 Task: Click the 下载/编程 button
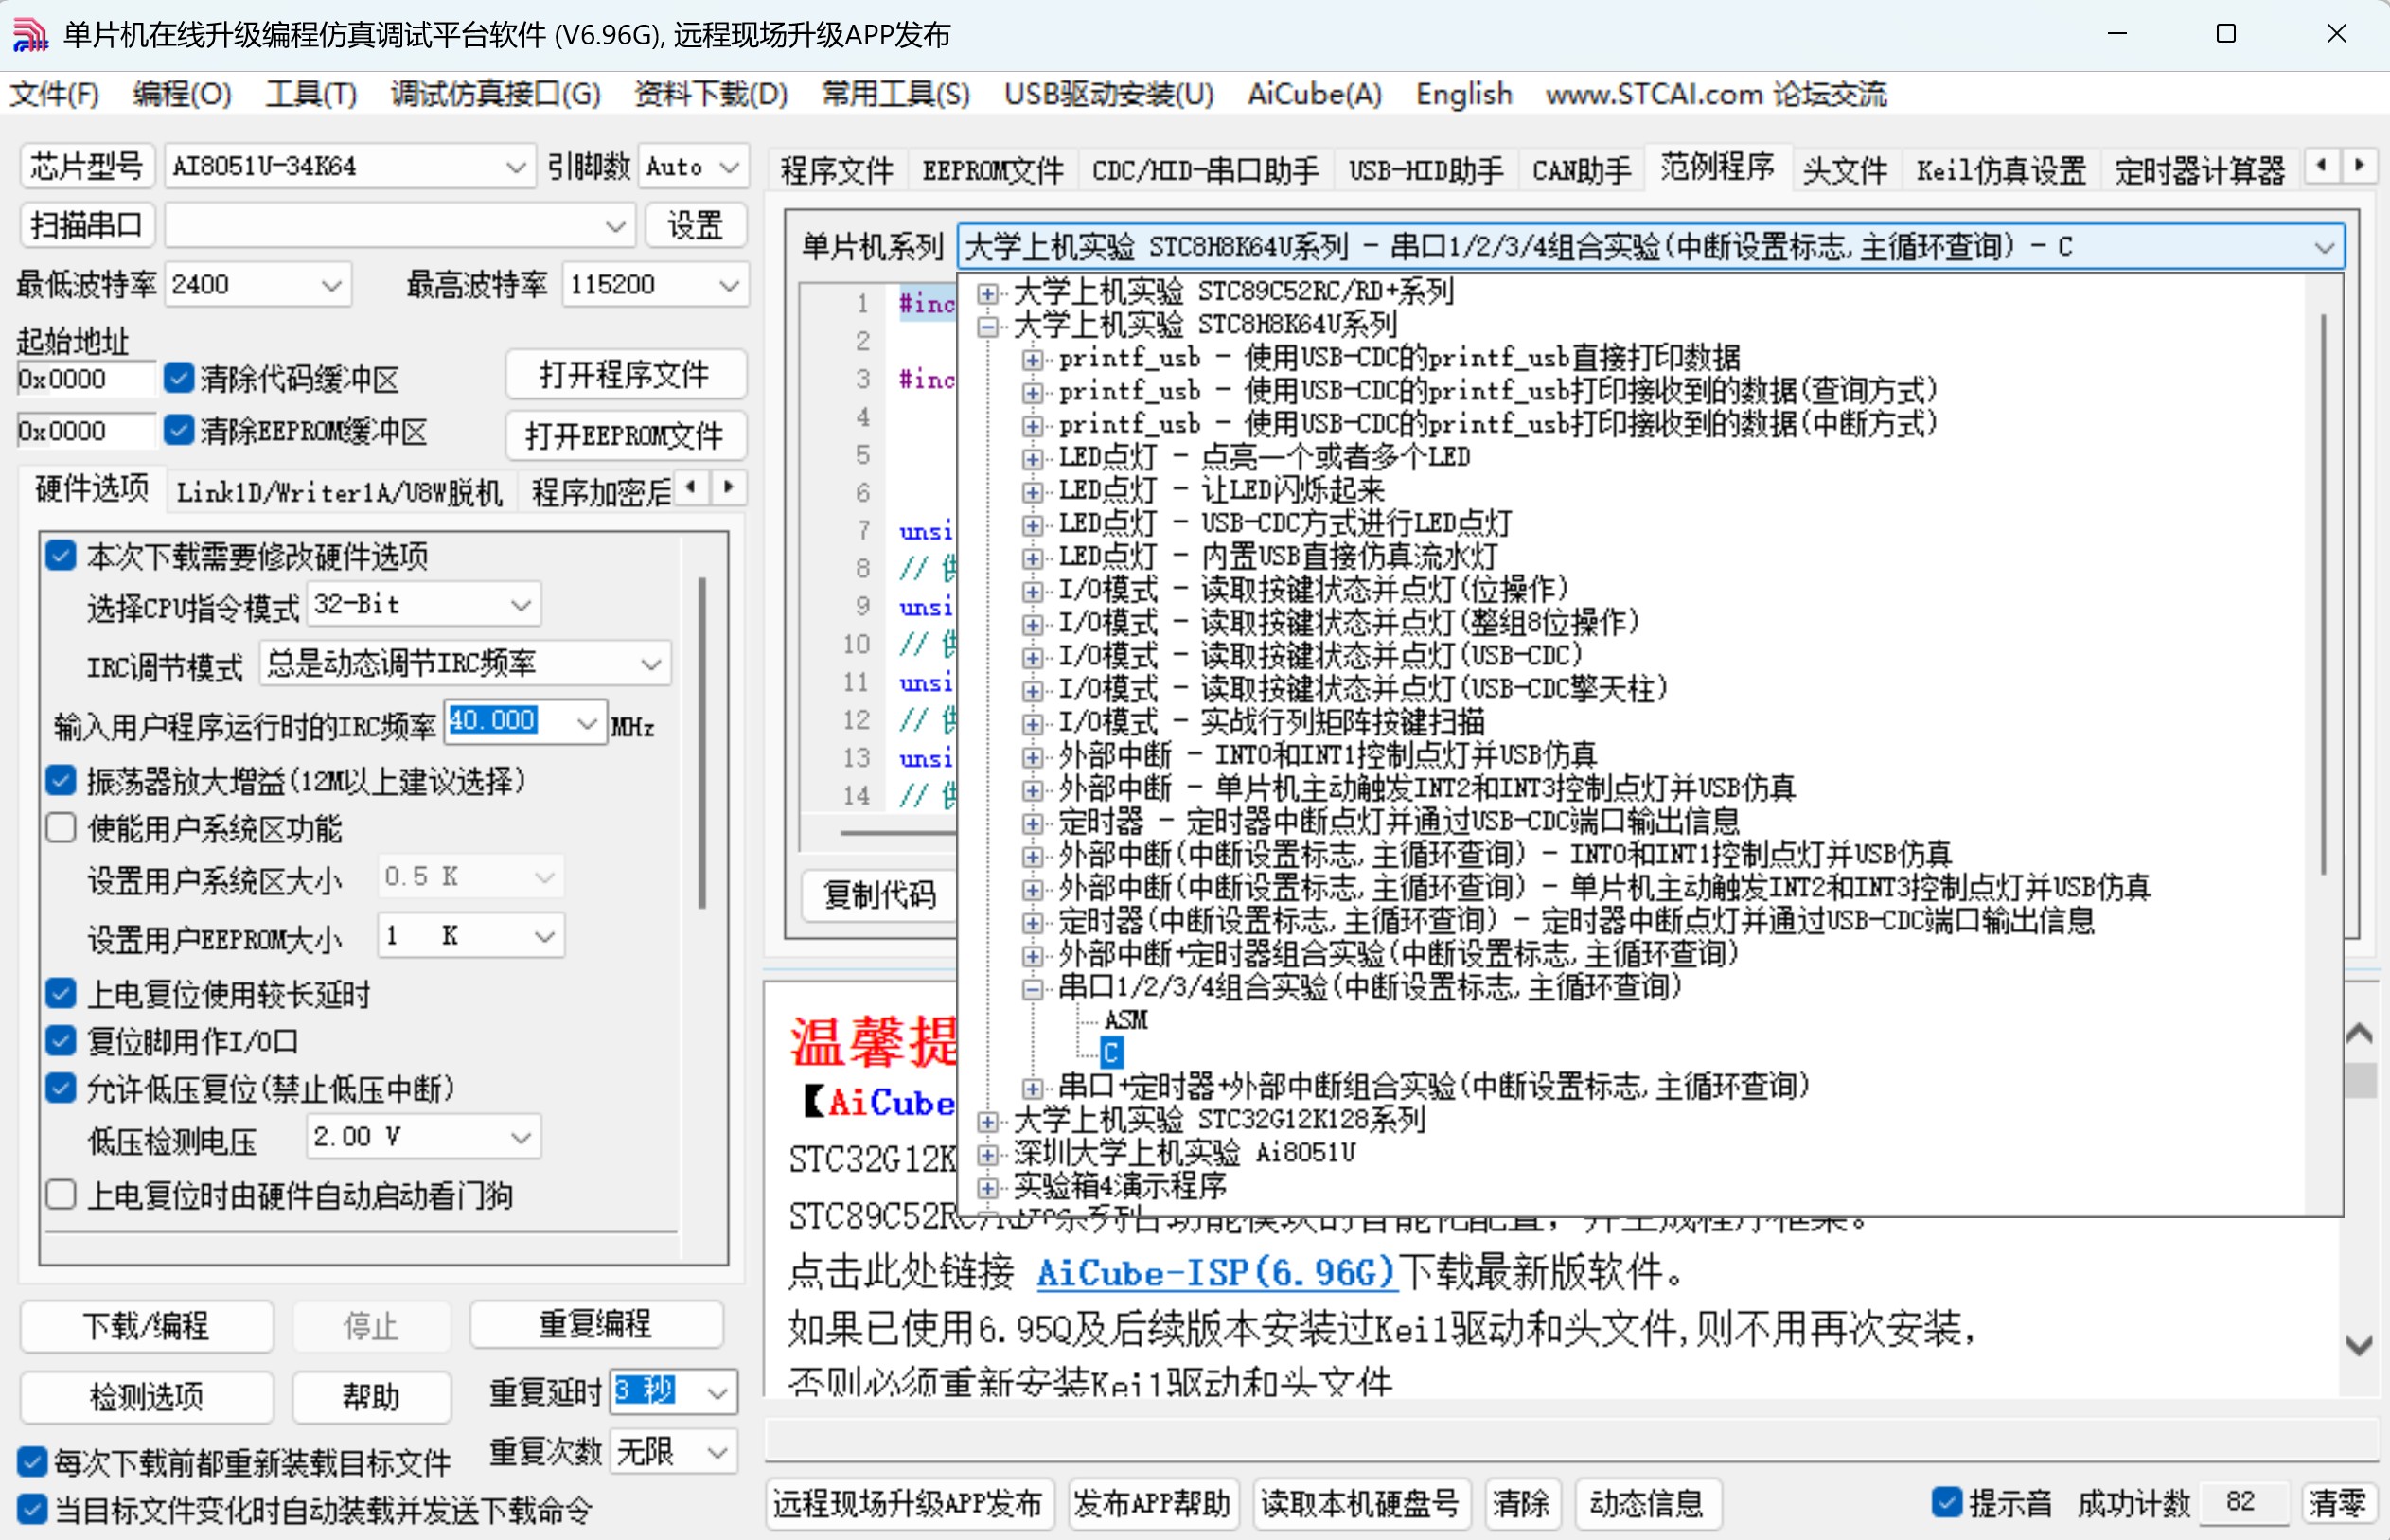(146, 1326)
